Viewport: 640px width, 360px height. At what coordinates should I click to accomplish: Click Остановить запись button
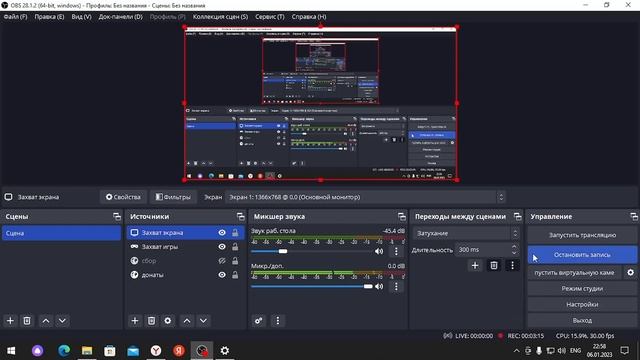582,255
